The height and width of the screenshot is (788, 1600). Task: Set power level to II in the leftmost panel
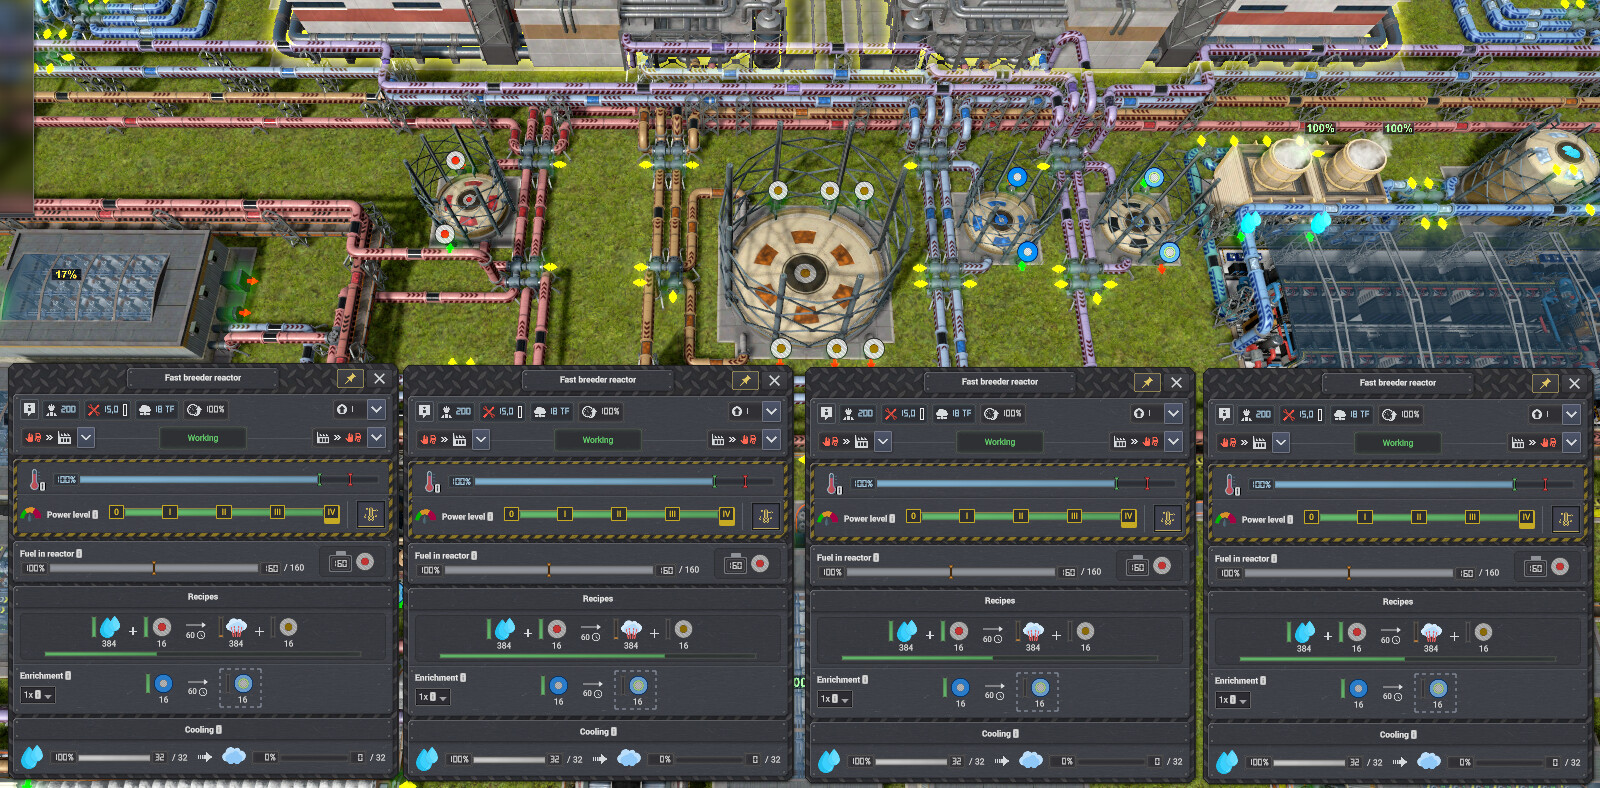click(x=223, y=512)
